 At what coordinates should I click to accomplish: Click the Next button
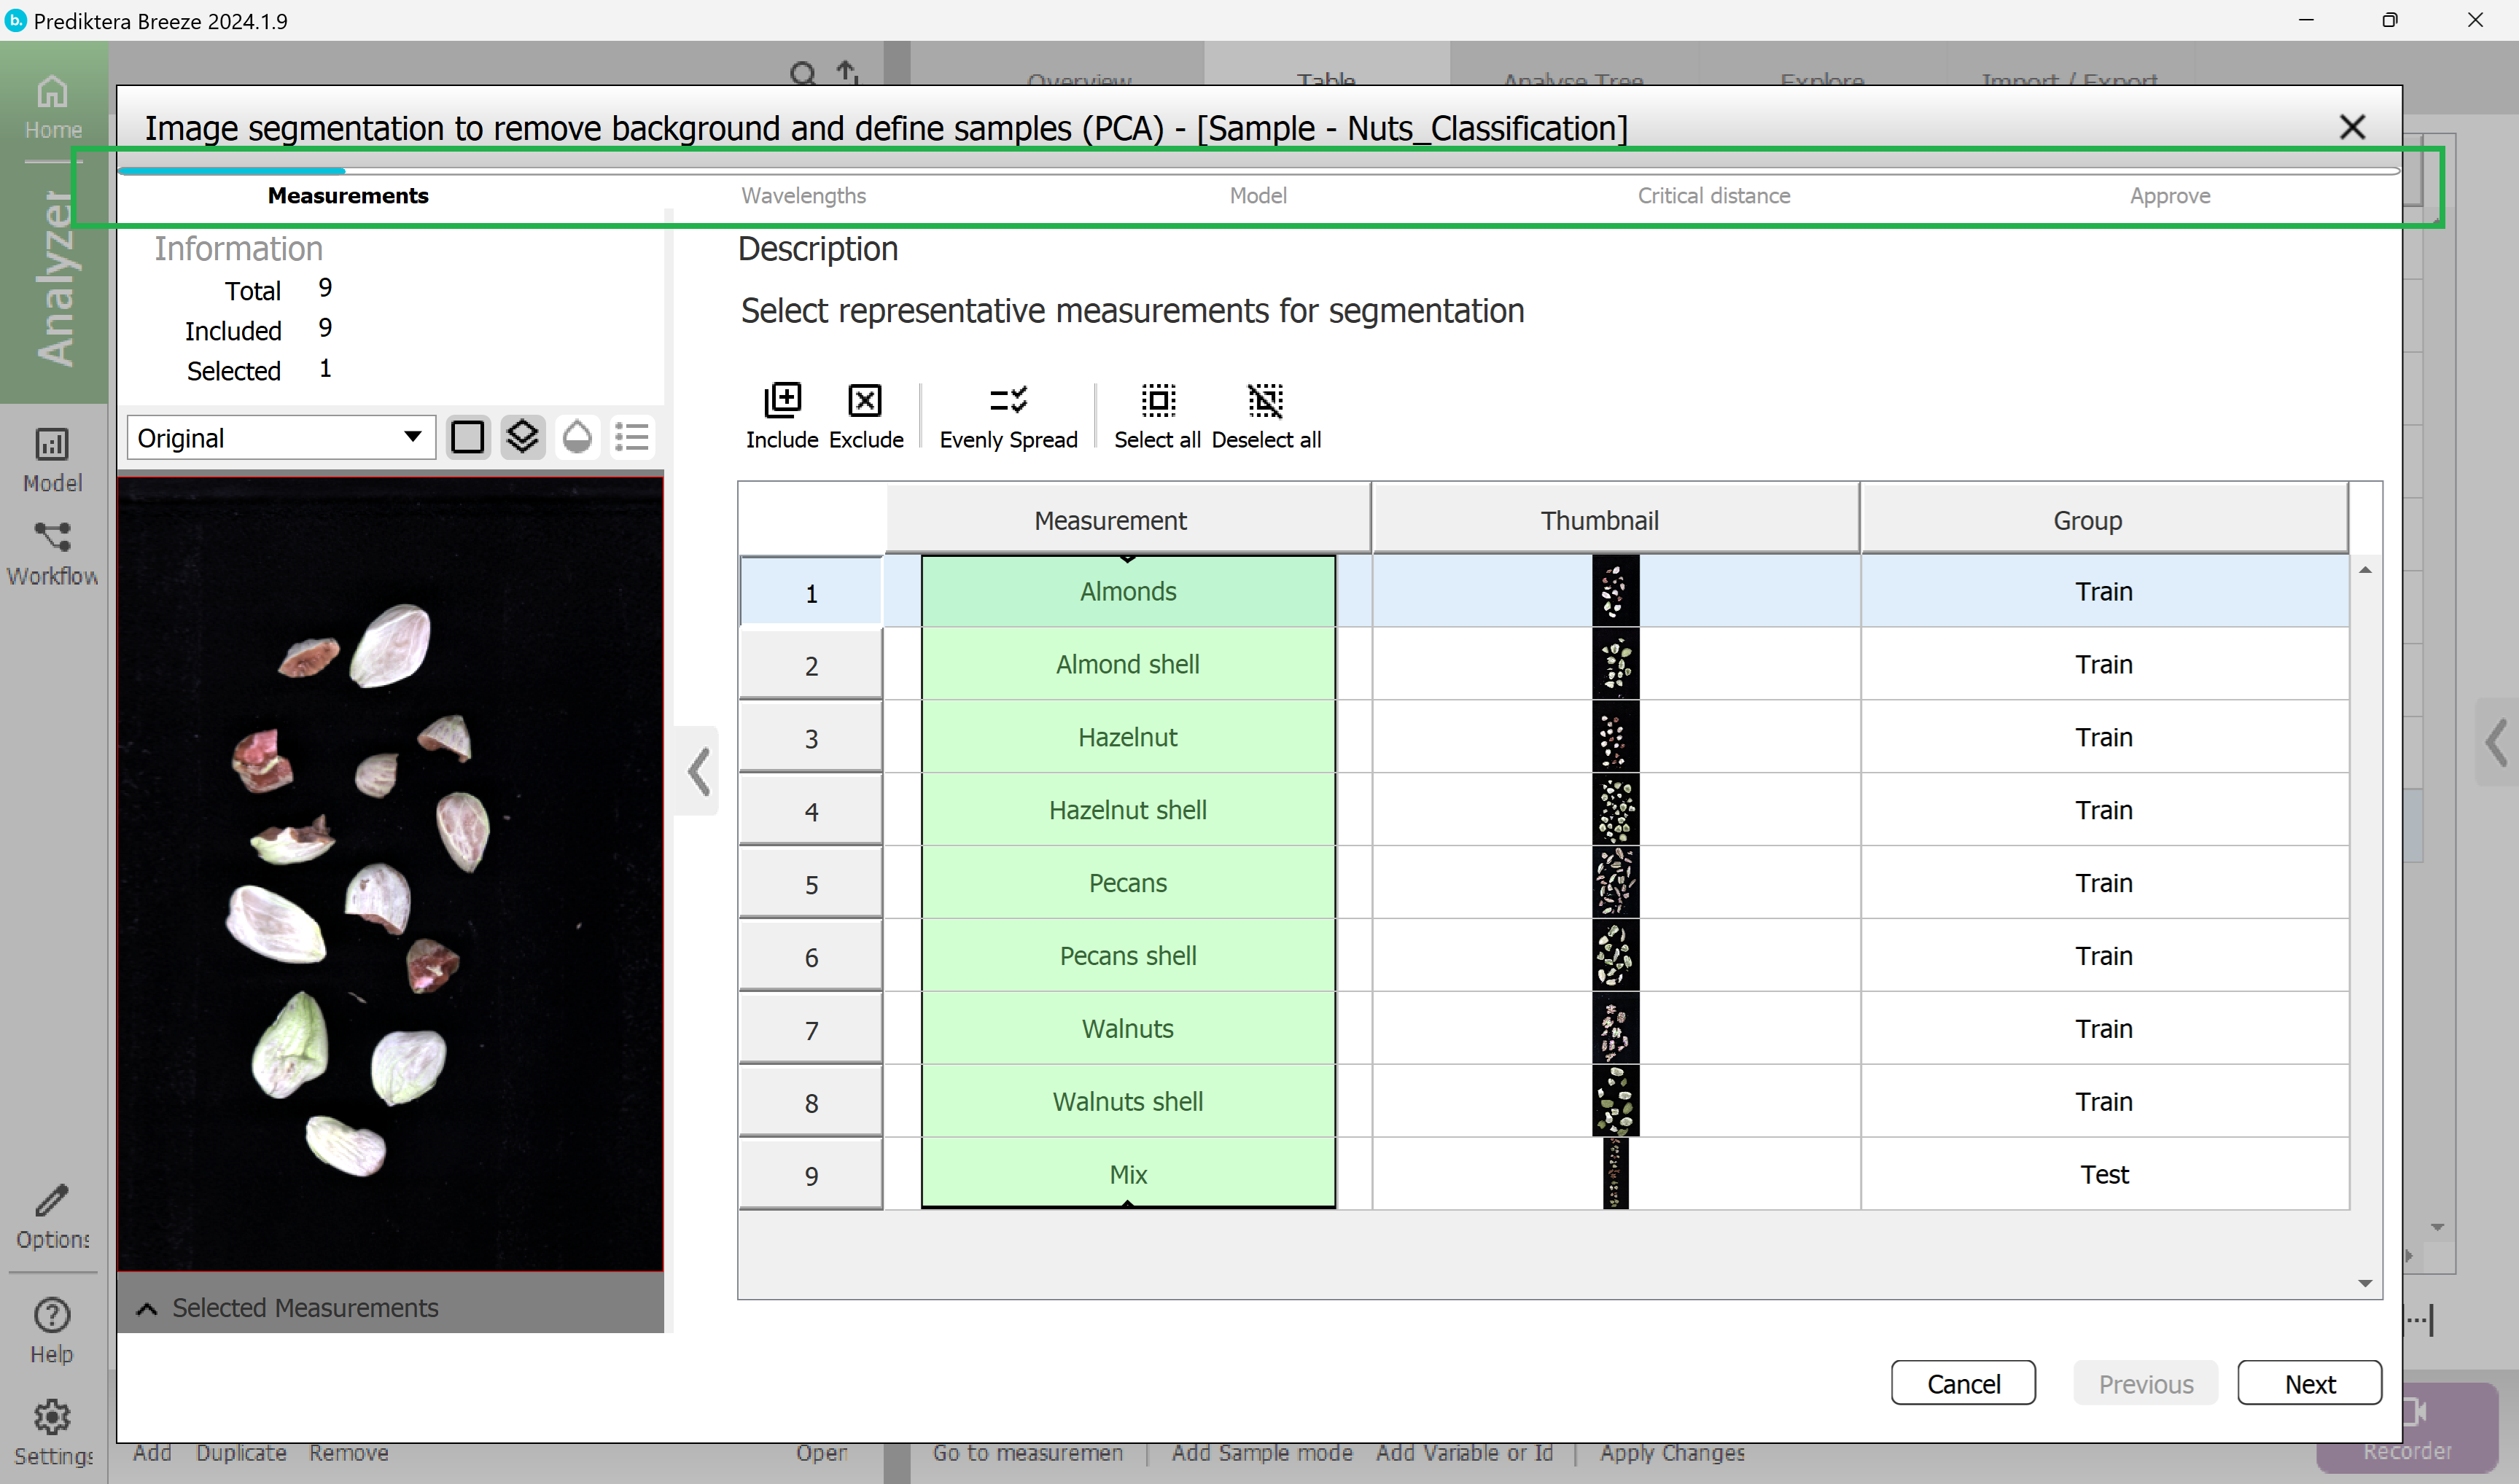click(x=2310, y=1383)
